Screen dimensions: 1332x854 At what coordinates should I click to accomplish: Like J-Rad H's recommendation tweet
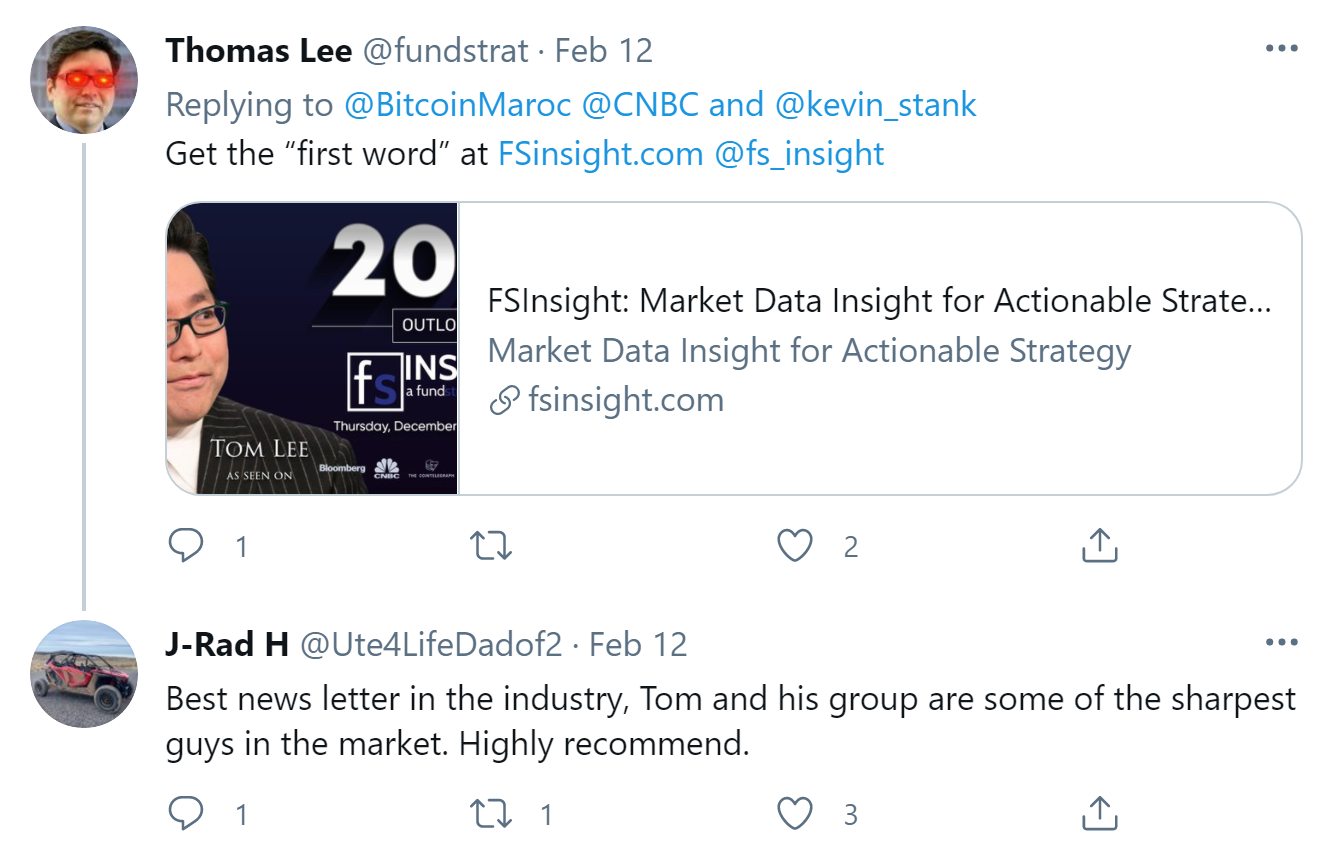(795, 814)
